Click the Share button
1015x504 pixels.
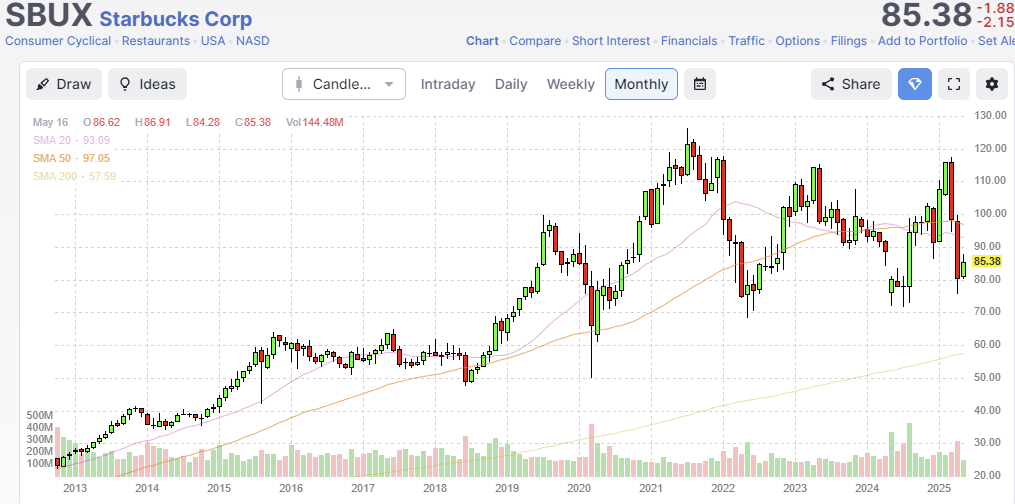[x=851, y=84]
